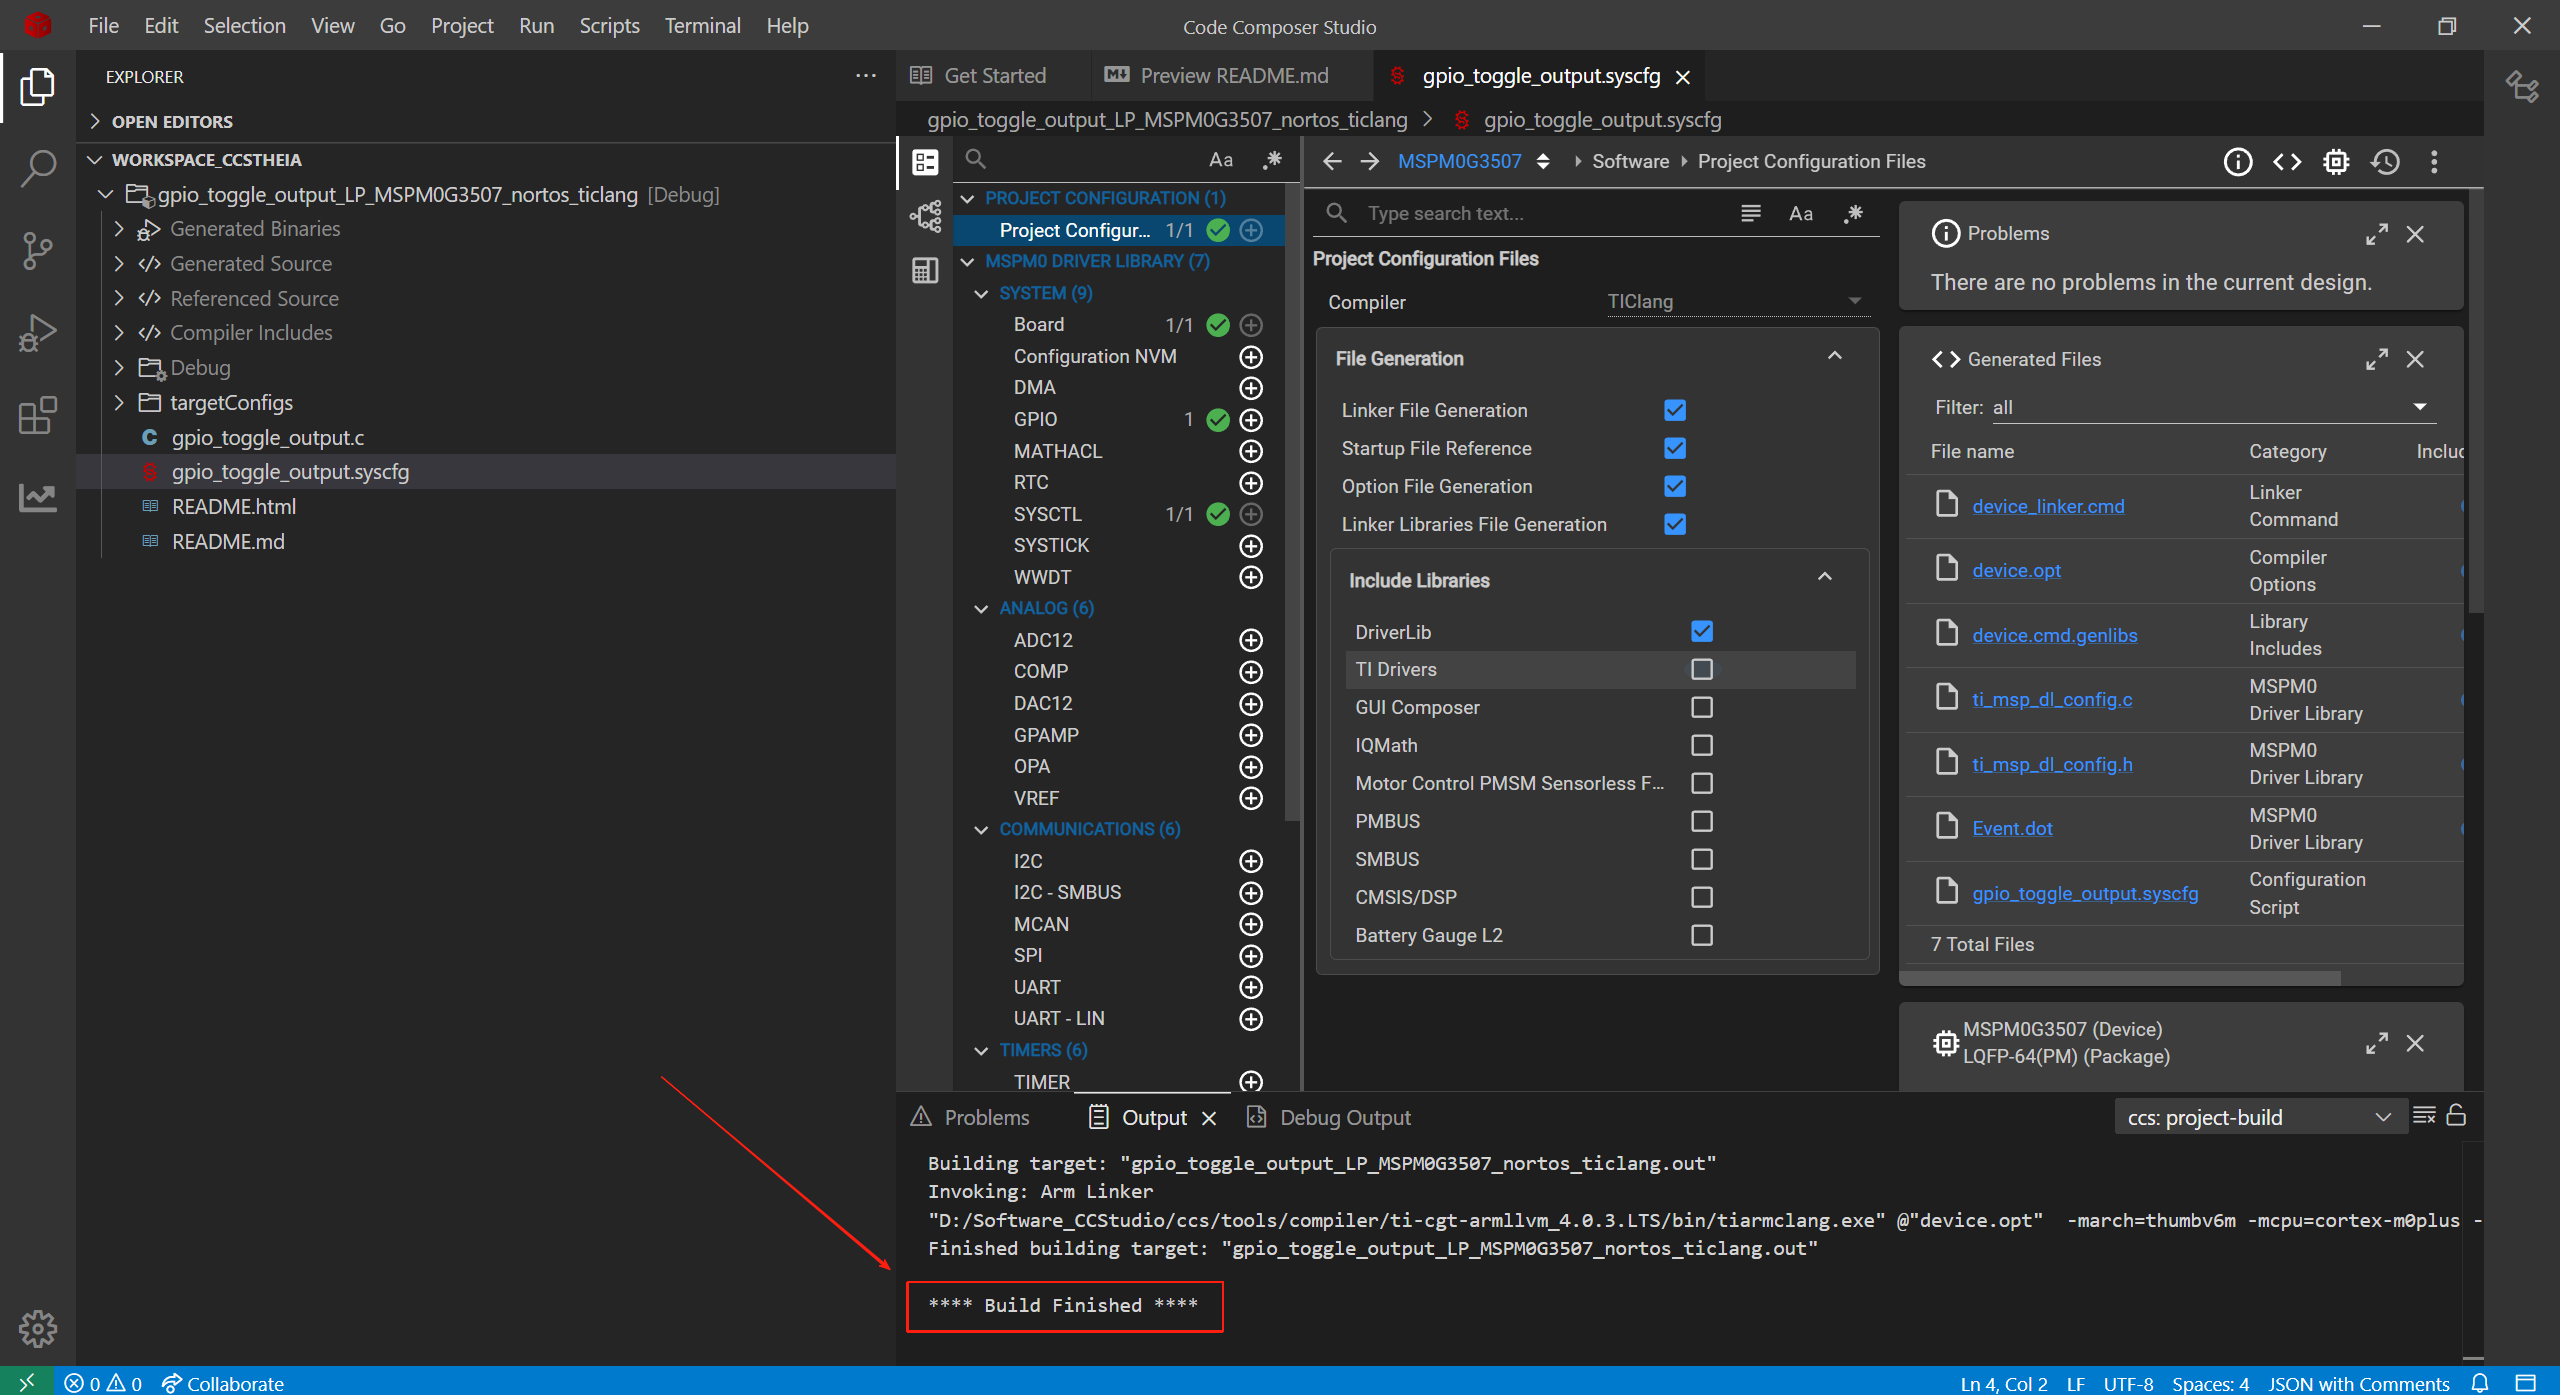Add an I2C module instance
The width and height of the screenshot is (2560, 1395).
pos(1251,861)
